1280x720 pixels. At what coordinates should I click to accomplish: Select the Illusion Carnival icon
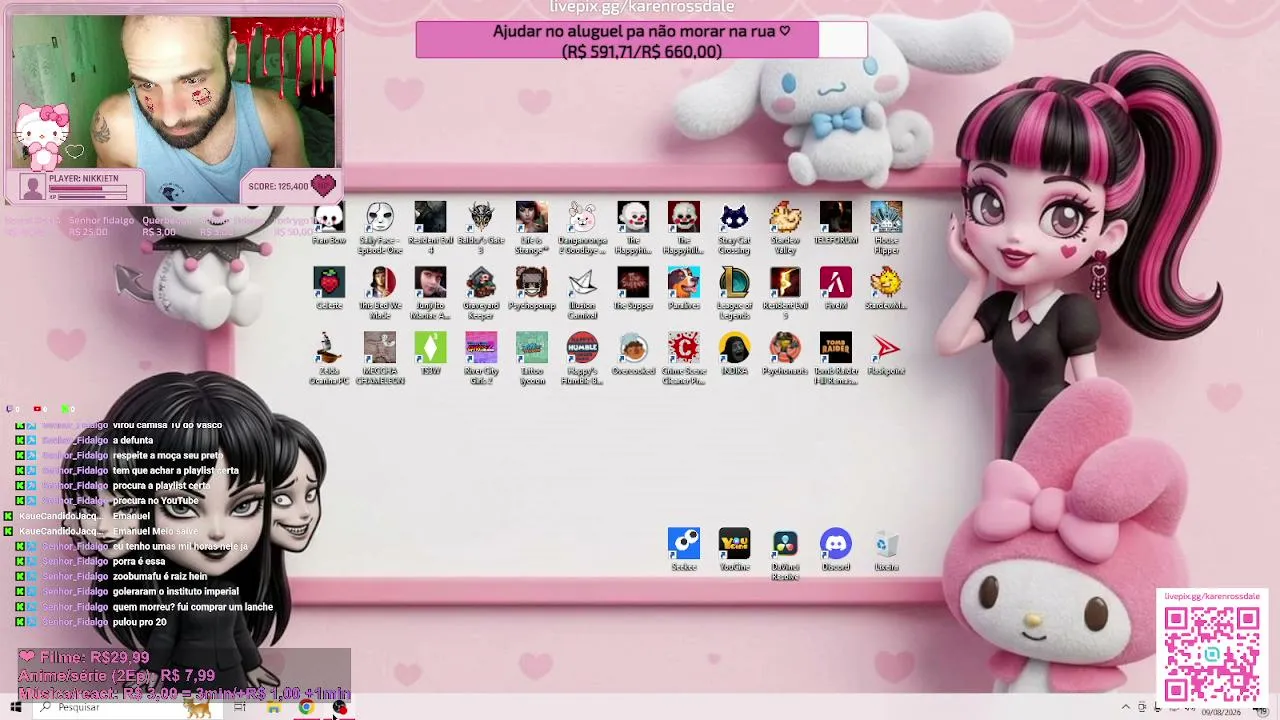point(582,293)
